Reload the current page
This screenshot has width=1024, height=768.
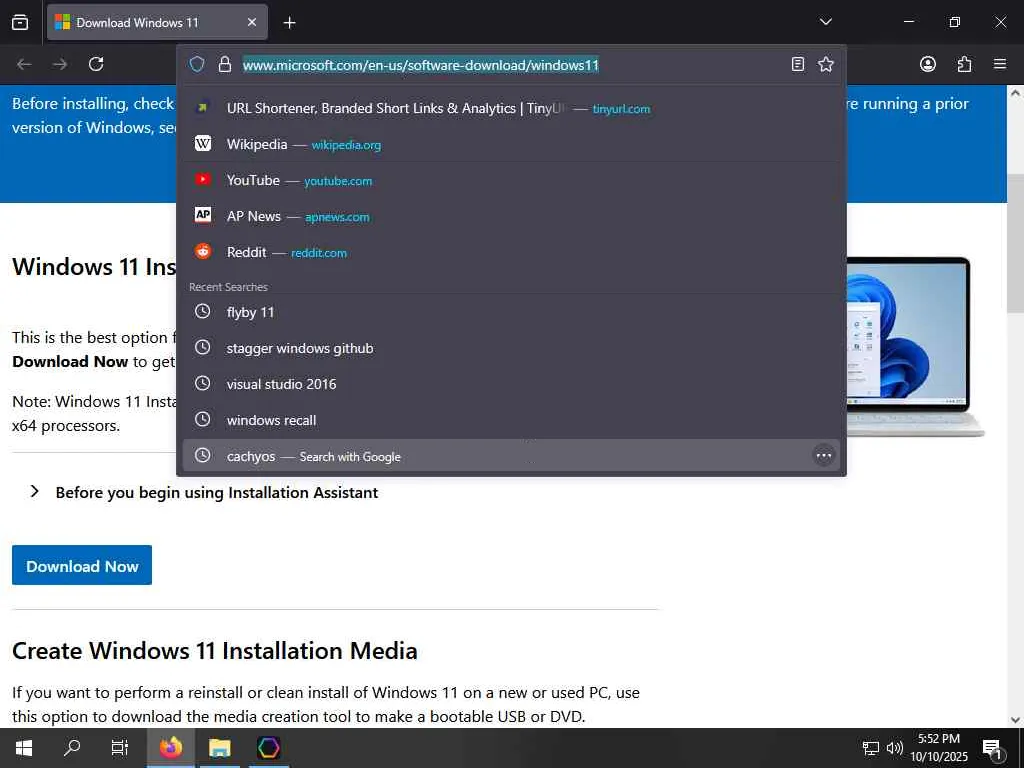96,64
